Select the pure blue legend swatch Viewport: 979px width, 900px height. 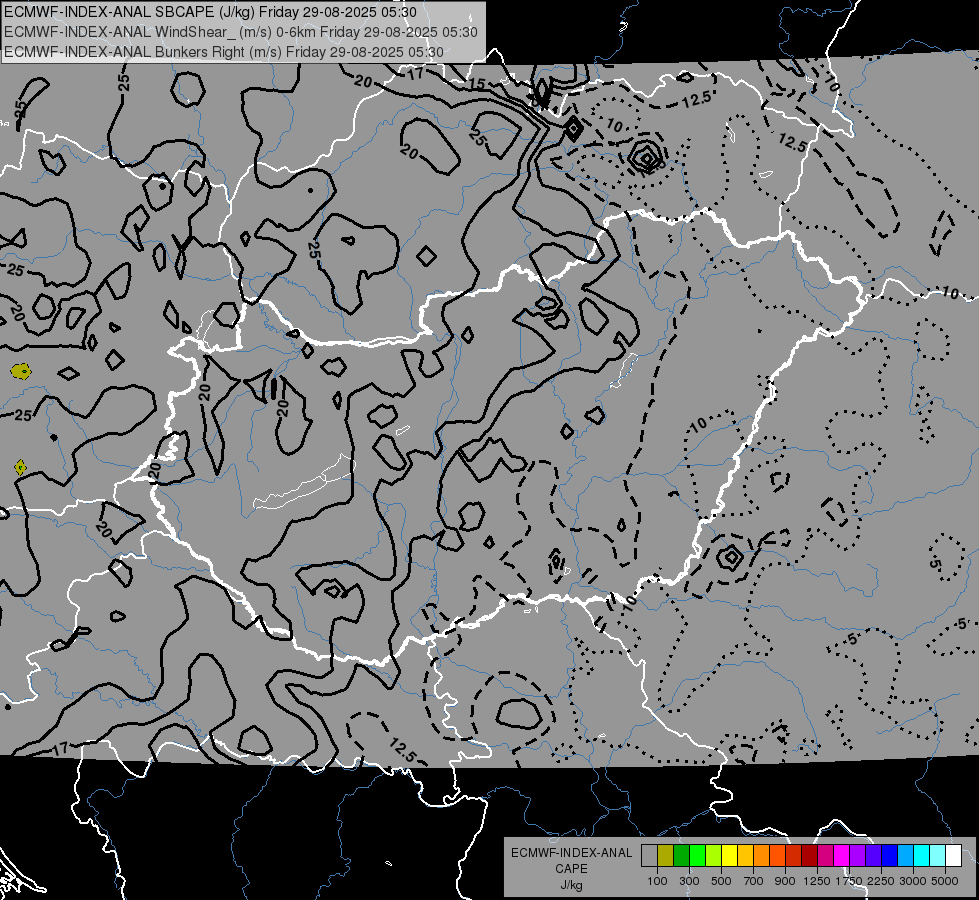[x=889, y=856]
